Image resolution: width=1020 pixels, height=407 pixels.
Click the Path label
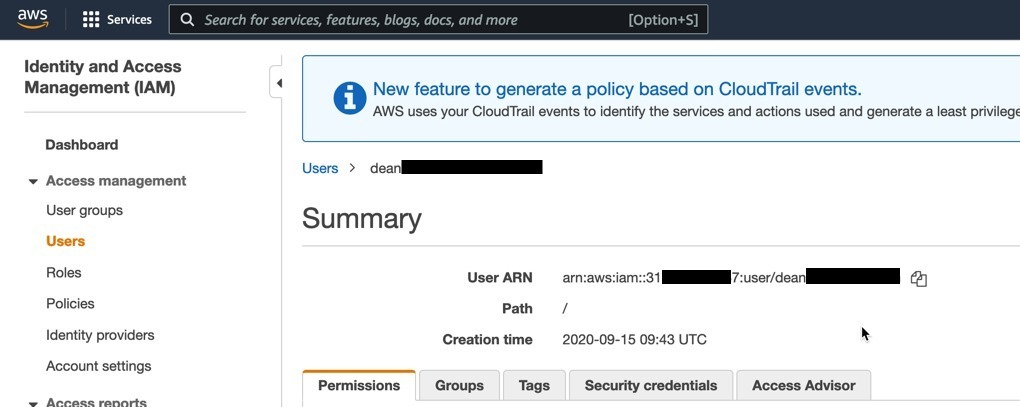pyautogui.click(x=517, y=309)
